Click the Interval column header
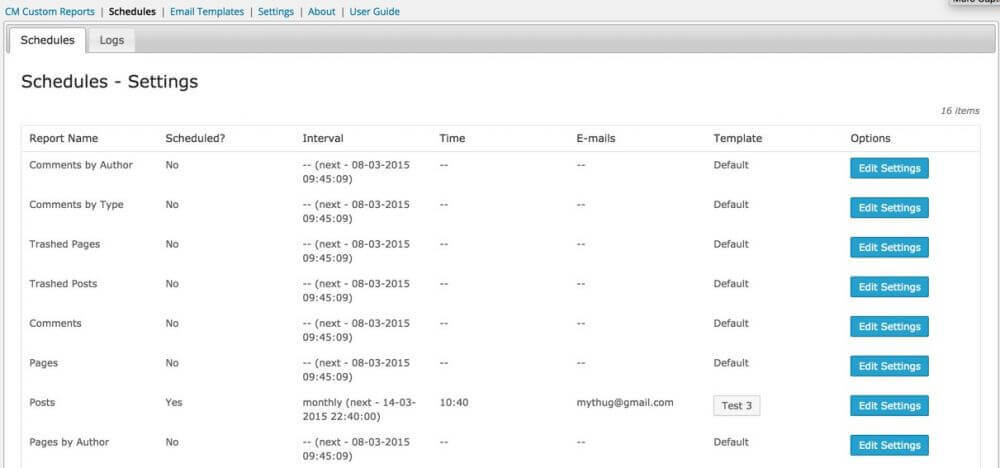The image size is (1000, 468). click(323, 138)
